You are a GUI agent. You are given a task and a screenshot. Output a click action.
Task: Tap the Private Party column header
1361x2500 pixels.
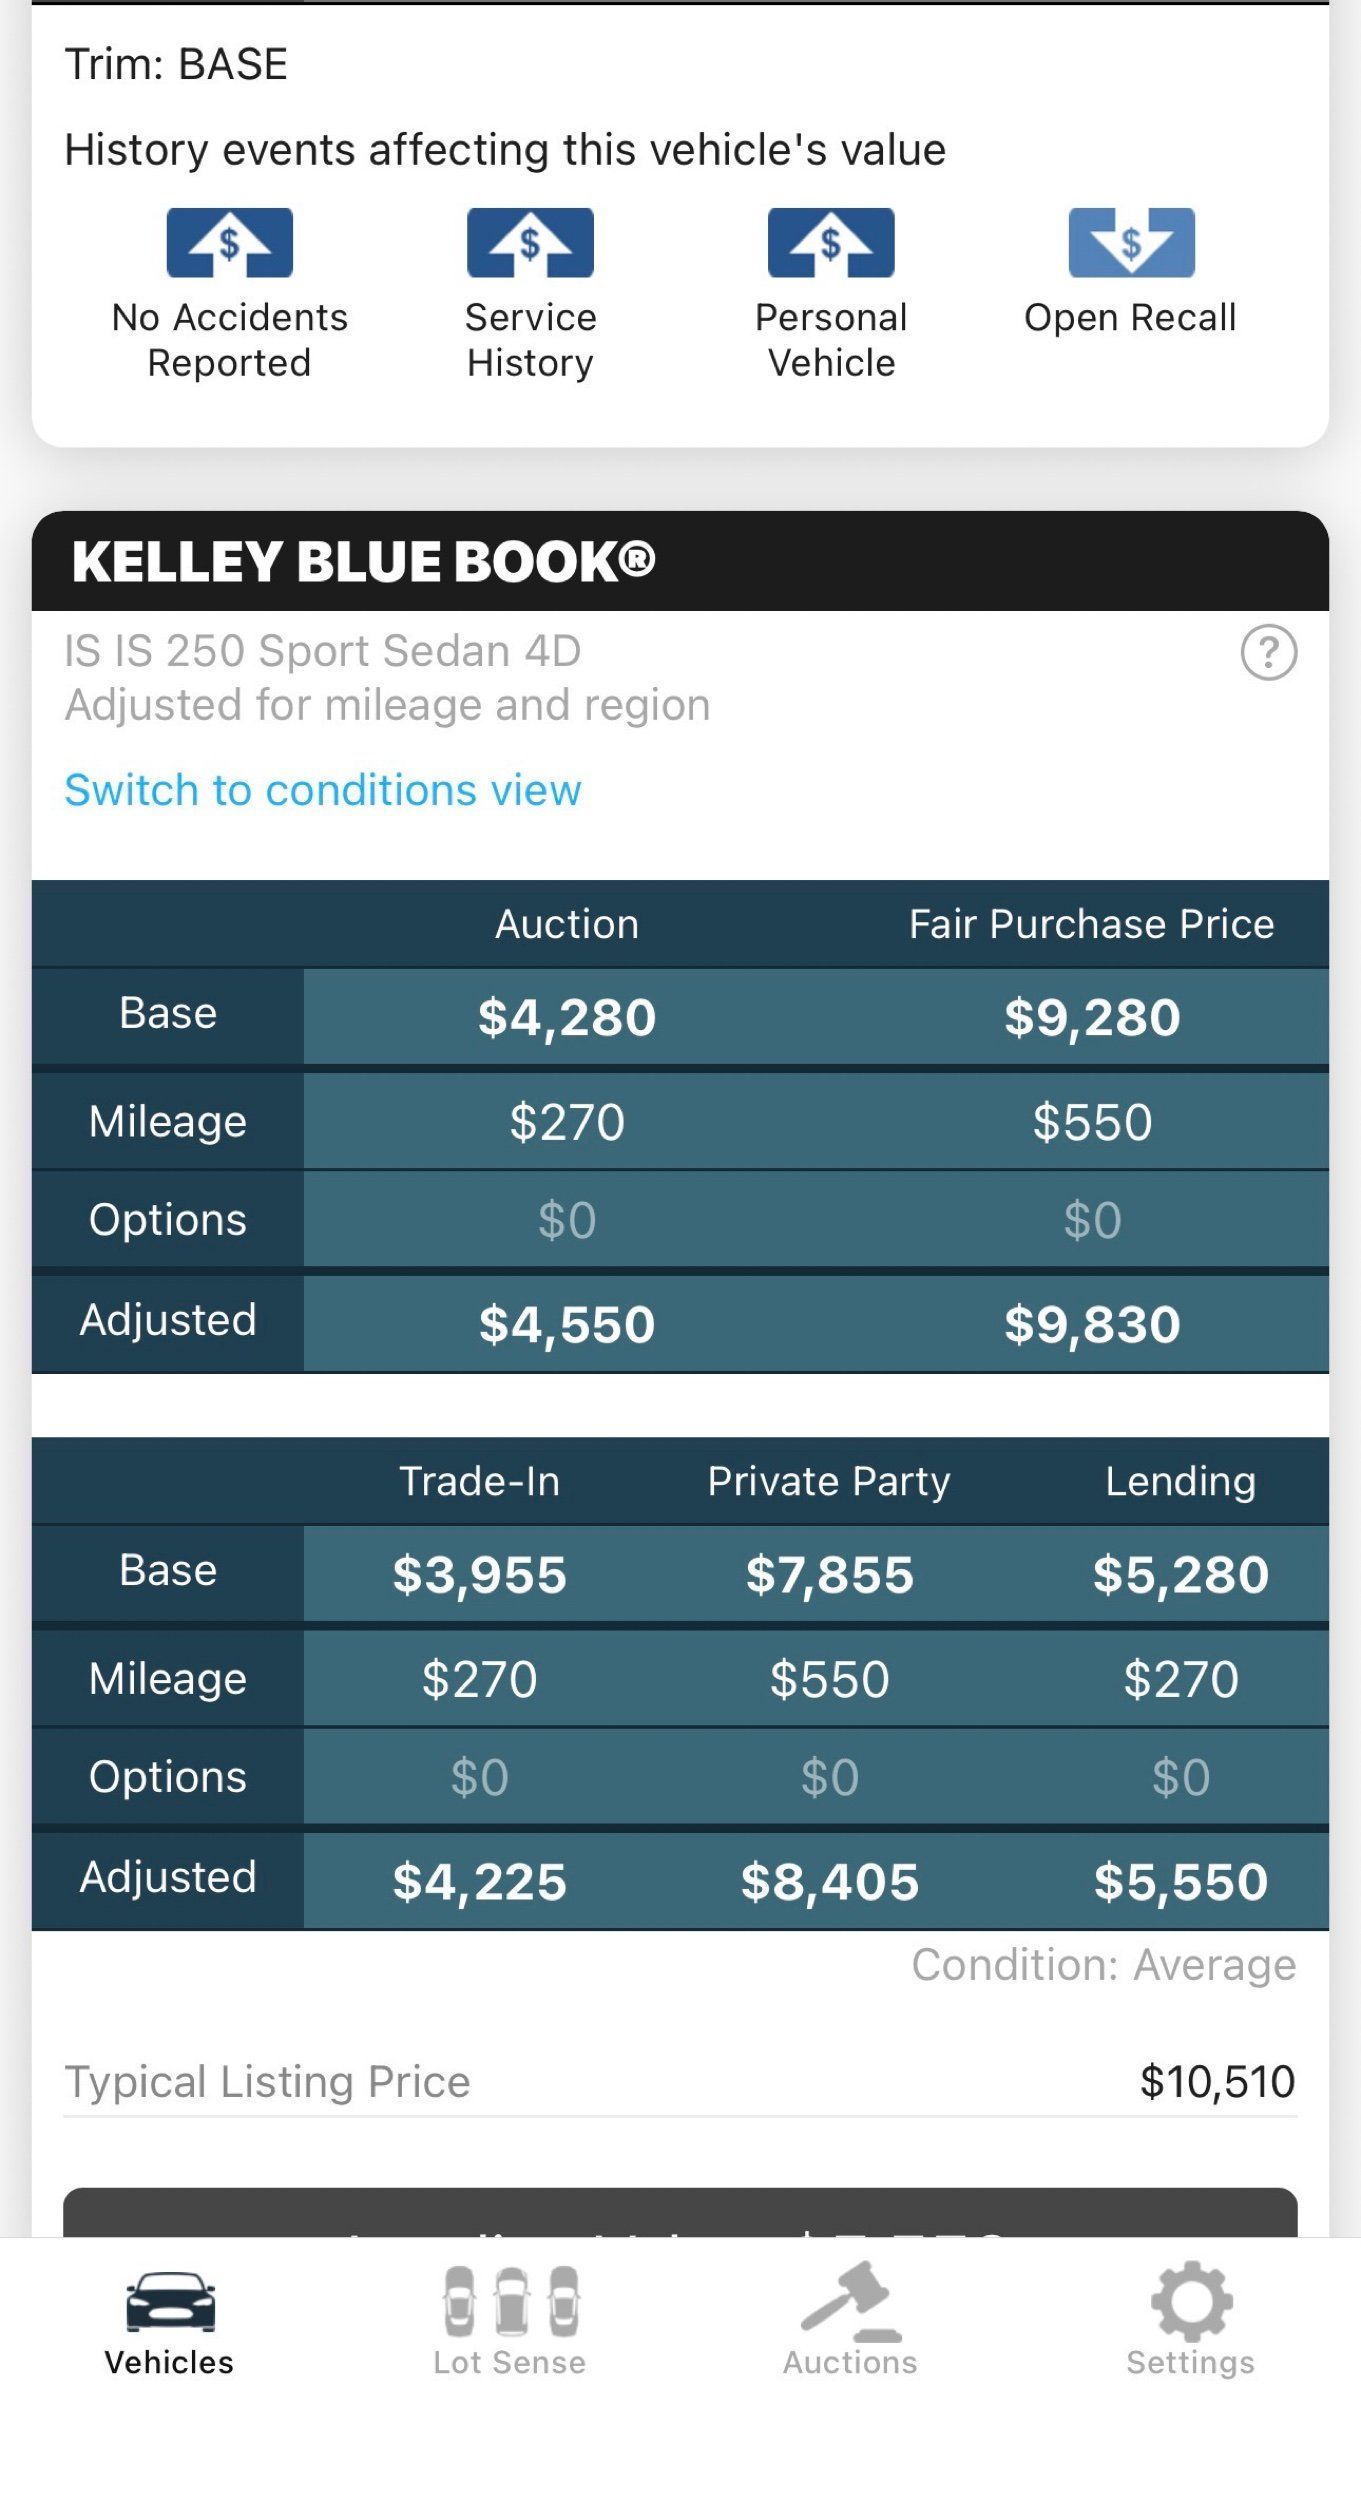pos(829,1481)
